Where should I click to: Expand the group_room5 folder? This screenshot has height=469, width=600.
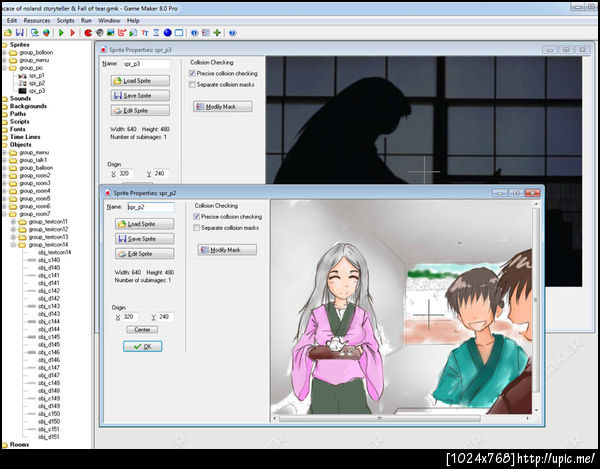(4, 199)
